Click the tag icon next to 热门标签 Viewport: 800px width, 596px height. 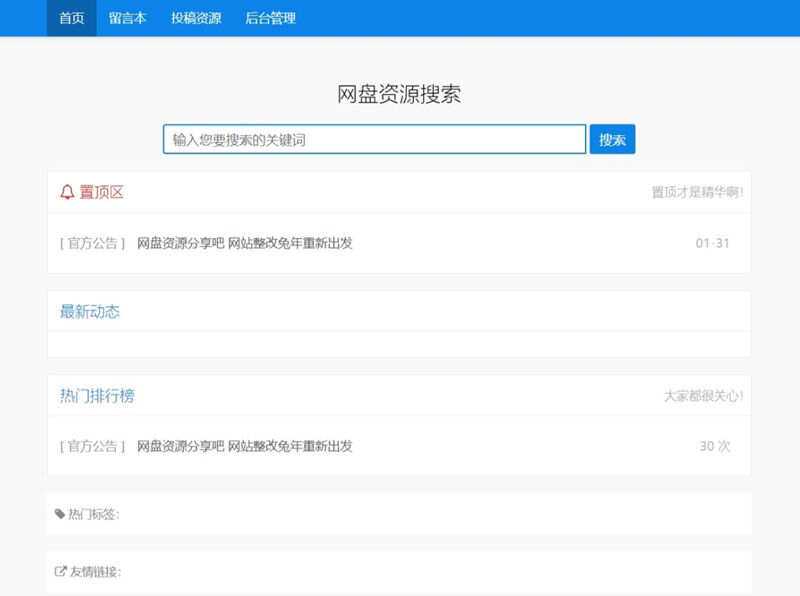(60, 513)
